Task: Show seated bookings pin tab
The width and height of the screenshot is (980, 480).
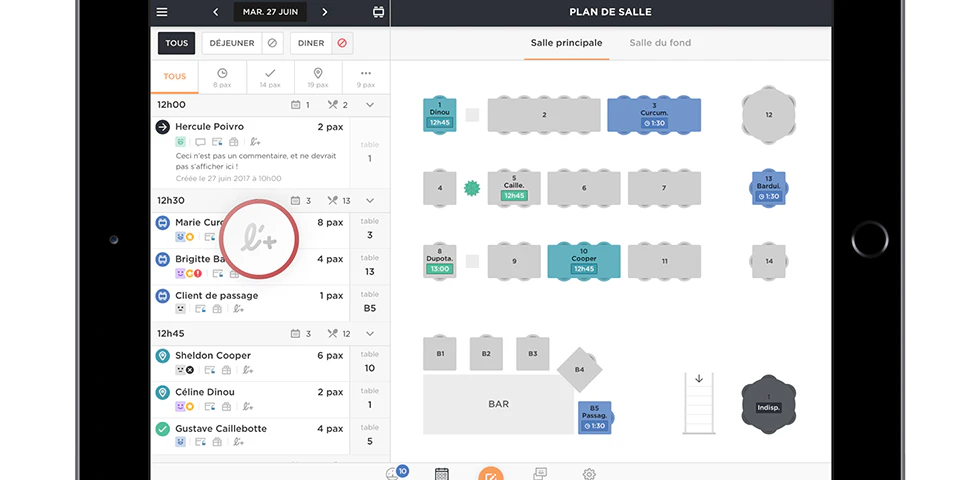Action: tap(318, 78)
